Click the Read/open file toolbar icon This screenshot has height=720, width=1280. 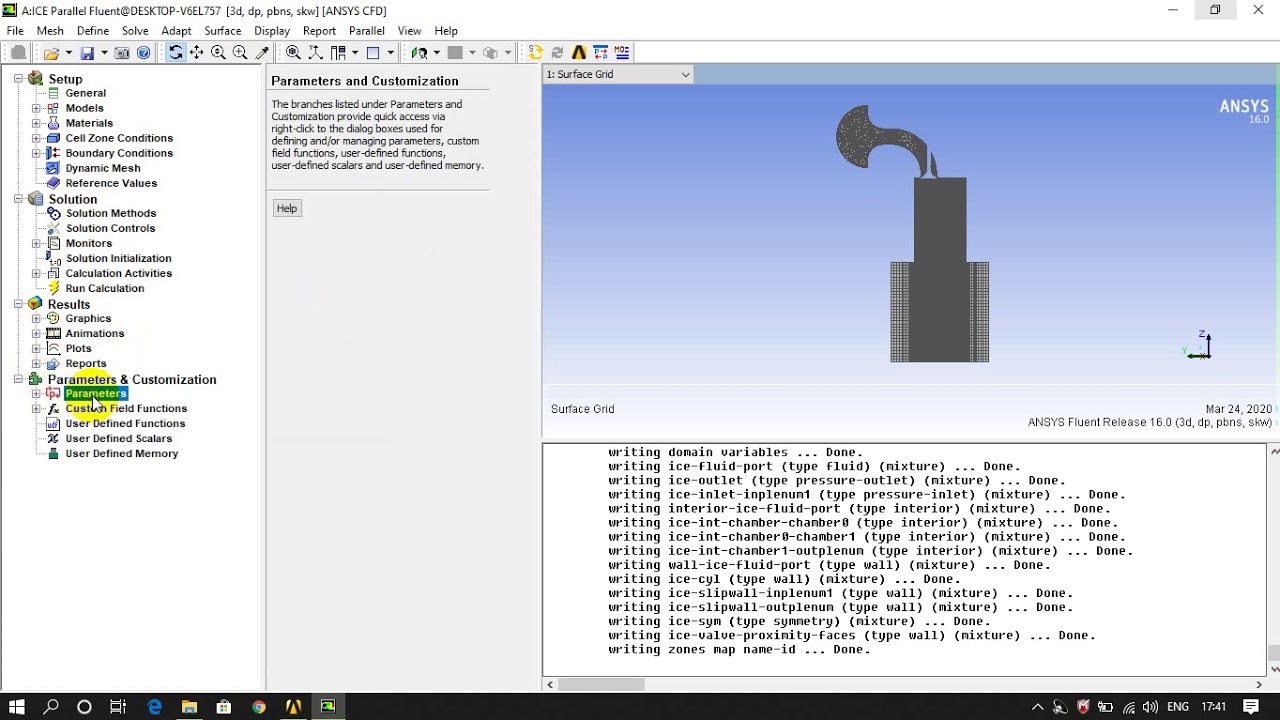(x=51, y=53)
